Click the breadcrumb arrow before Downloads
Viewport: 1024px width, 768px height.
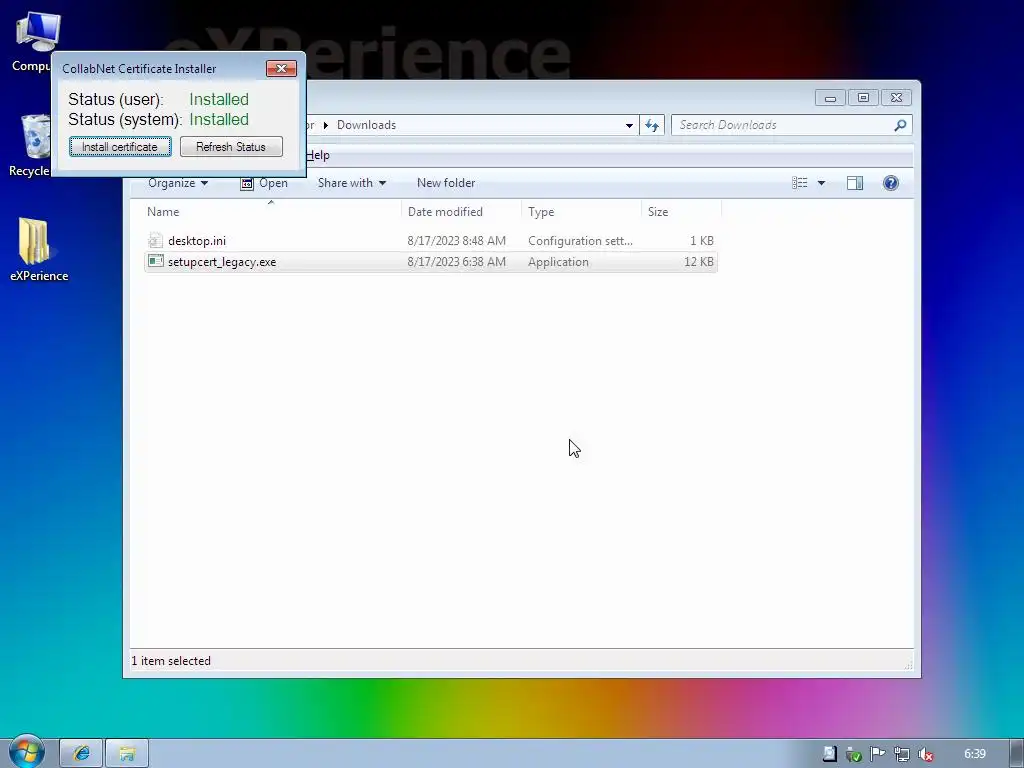coord(326,125)
